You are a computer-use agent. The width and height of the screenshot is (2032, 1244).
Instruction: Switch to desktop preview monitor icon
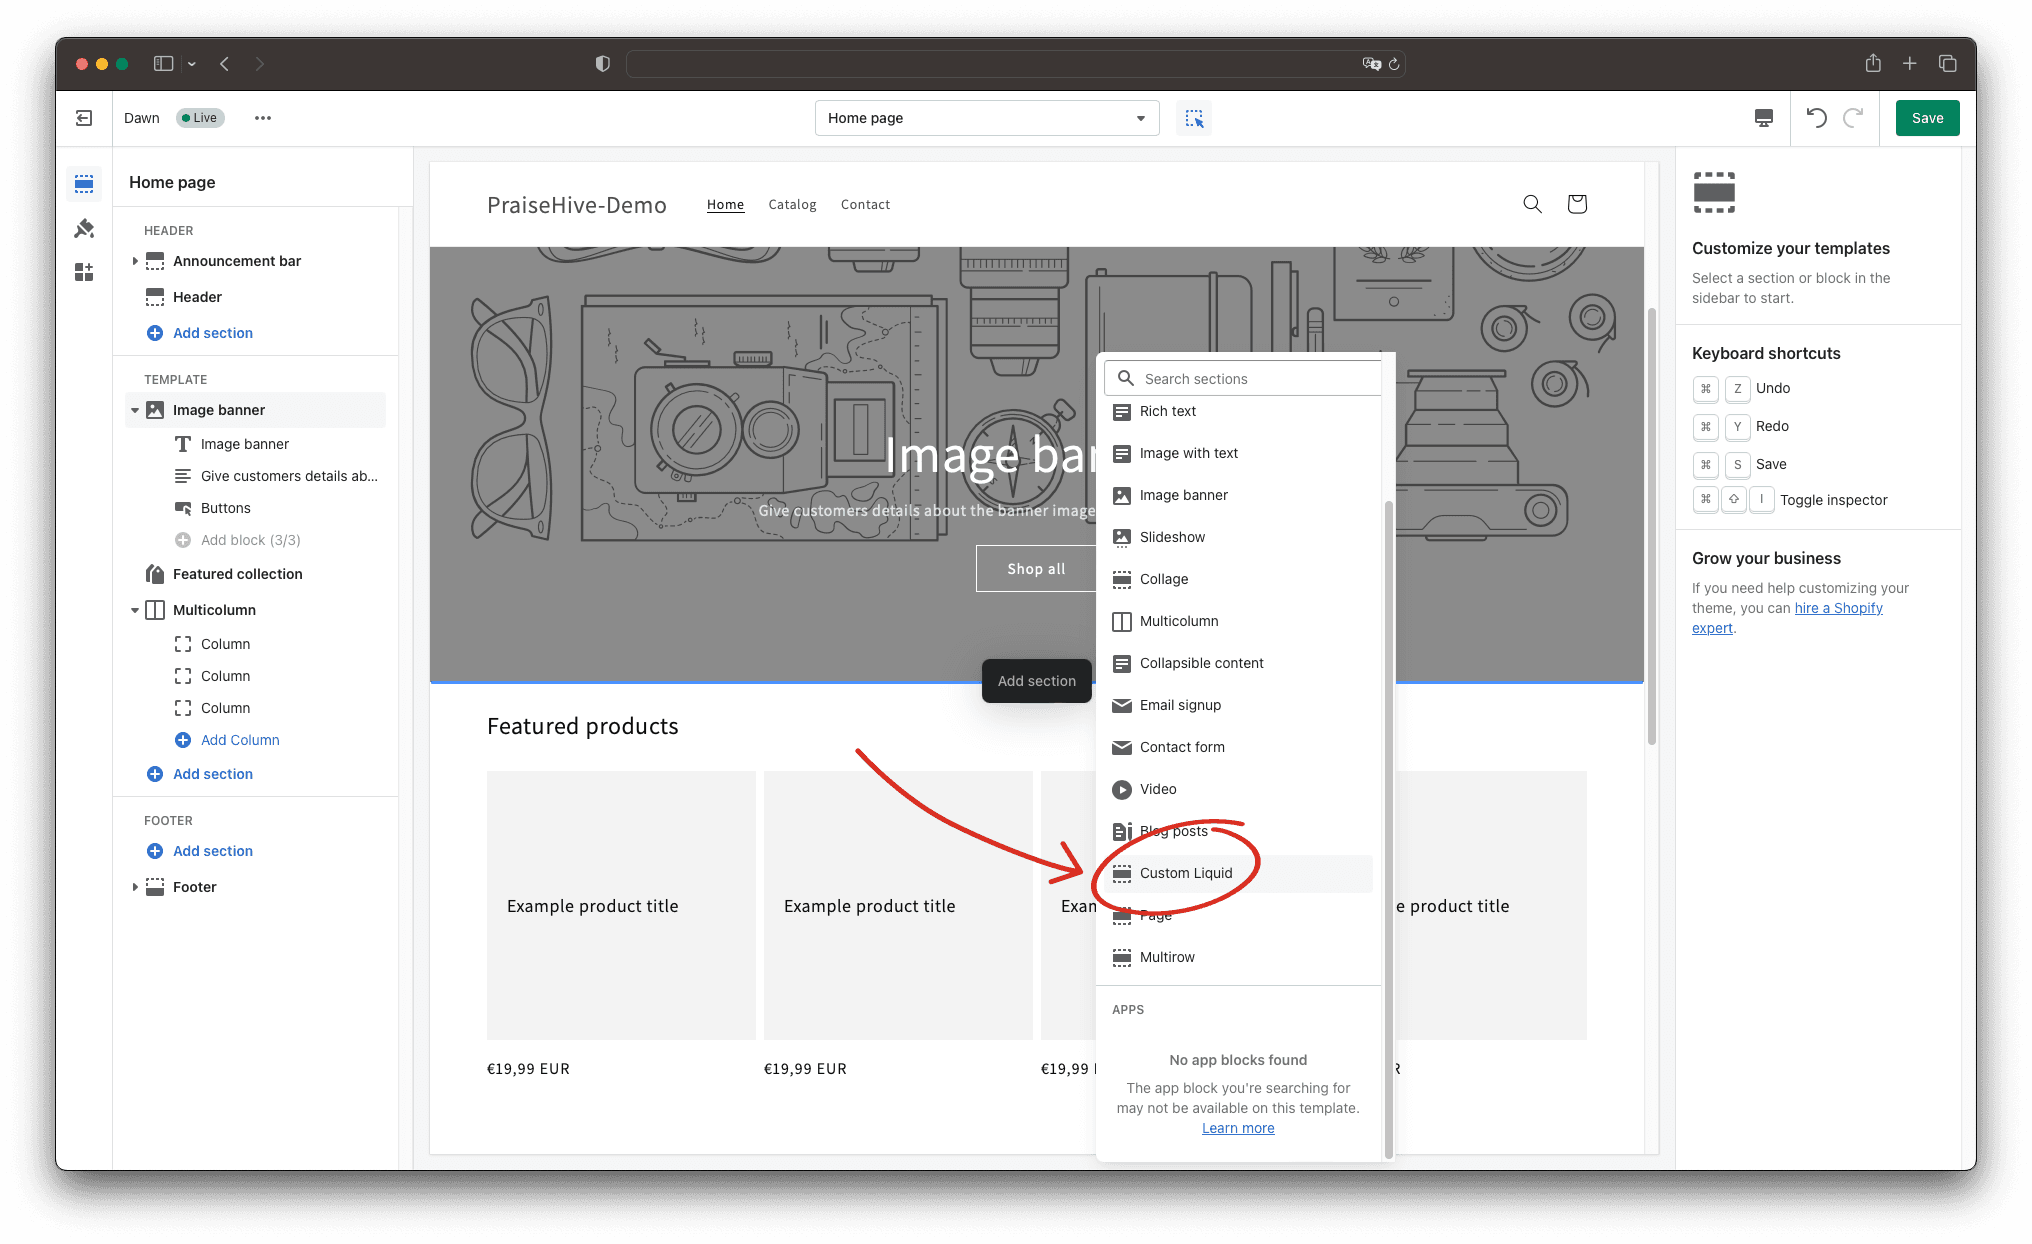(1764, 118)
